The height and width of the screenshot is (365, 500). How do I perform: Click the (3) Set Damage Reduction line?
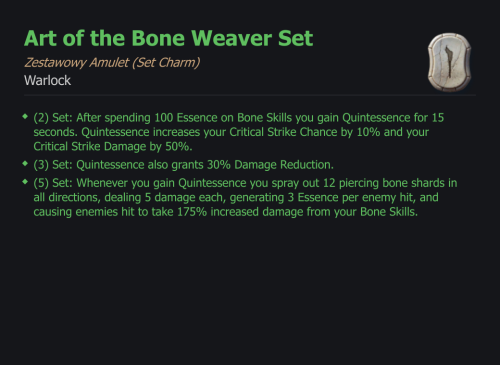[183, 165]
